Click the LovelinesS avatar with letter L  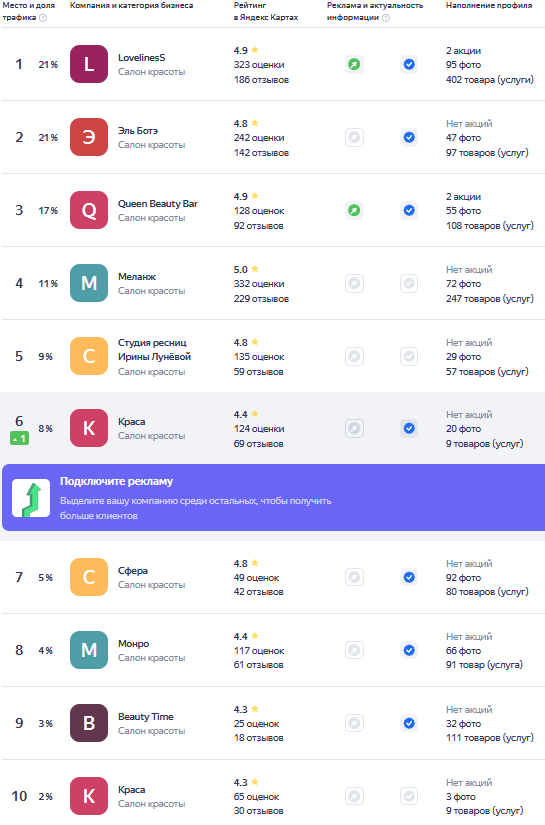[89, 64]
